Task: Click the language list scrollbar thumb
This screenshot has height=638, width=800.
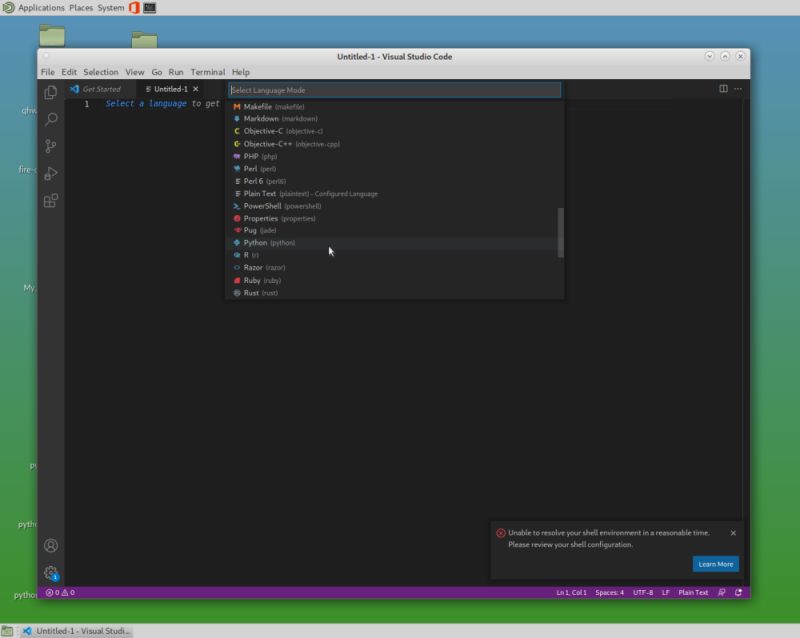Action: pos(561,232)
